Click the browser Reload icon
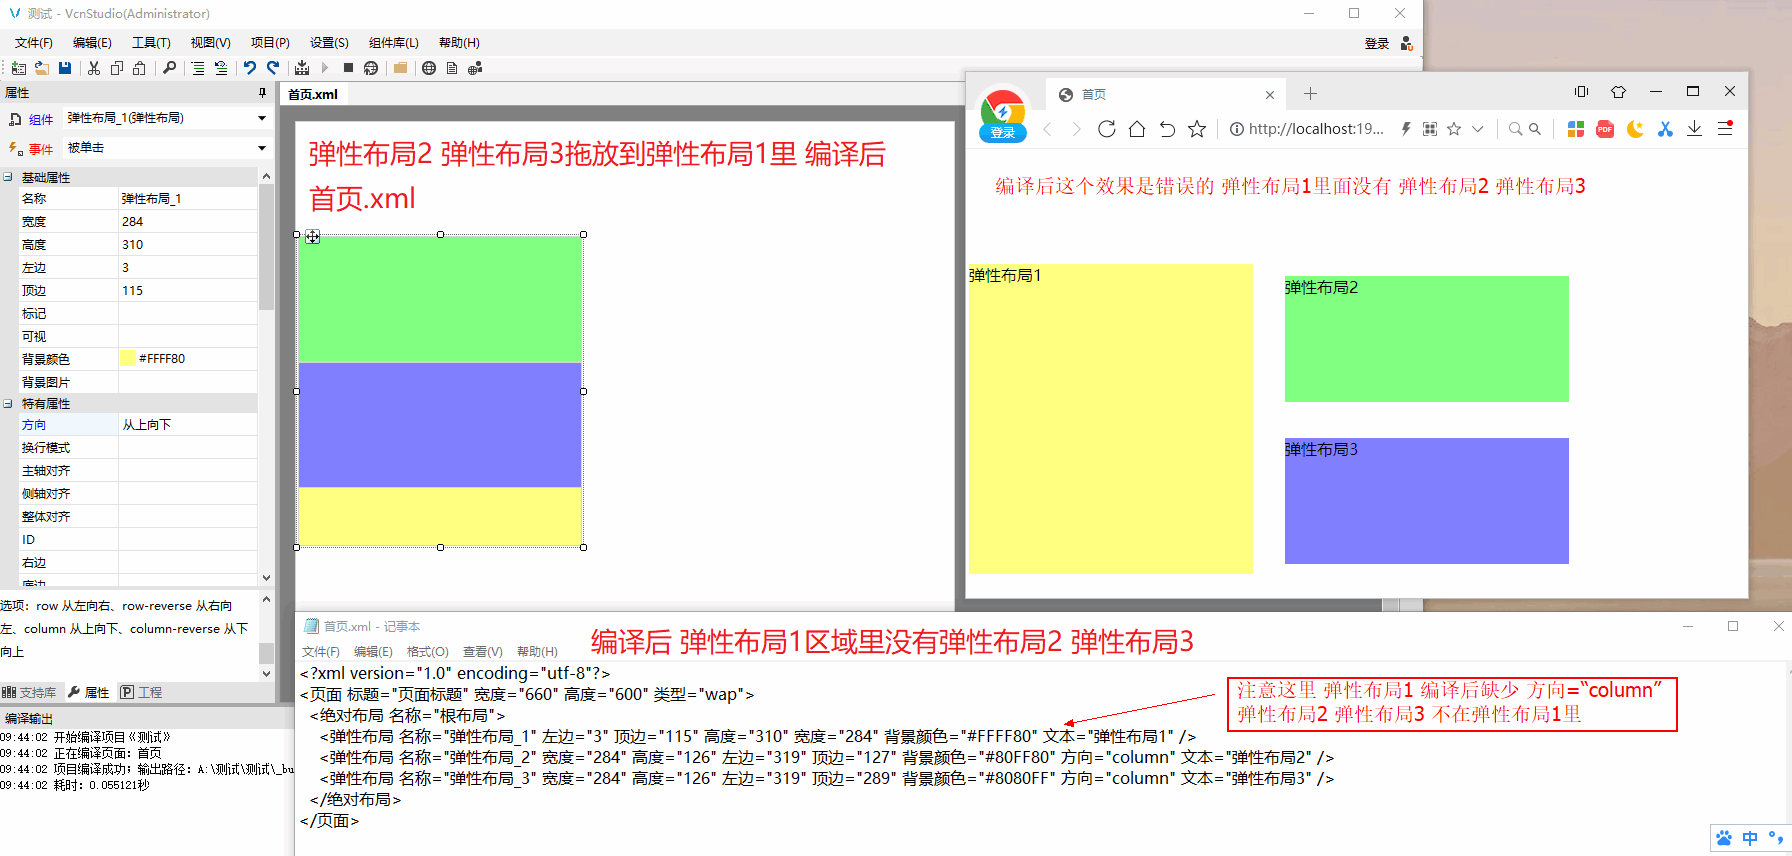This screenshot has width=1792, height=856. (1106, 129)
